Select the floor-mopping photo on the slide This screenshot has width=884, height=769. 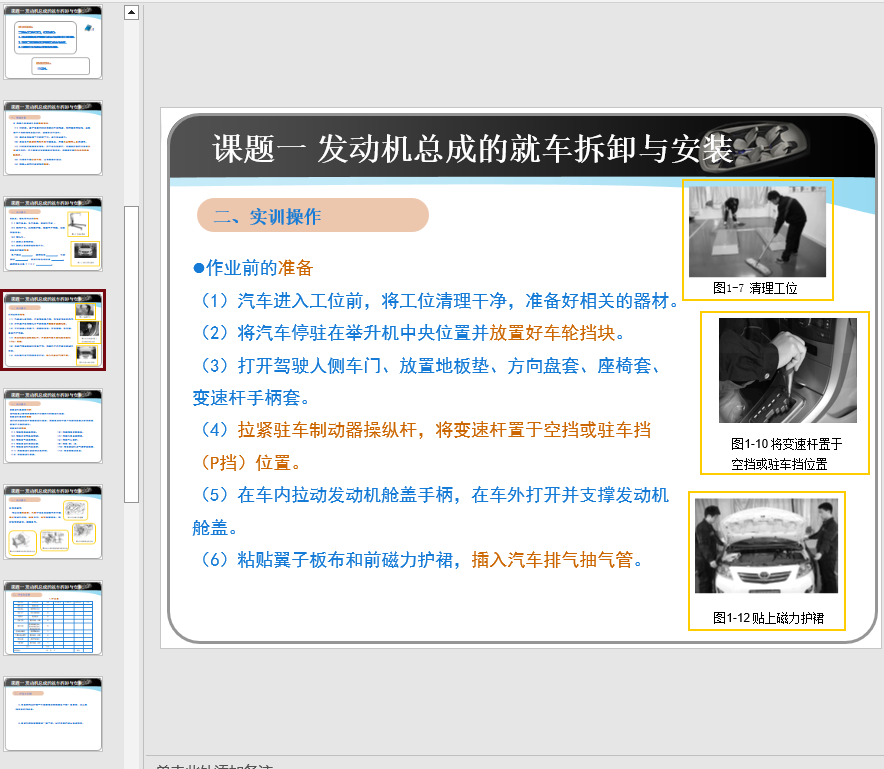pyautogui.click(x=757, y=231)
